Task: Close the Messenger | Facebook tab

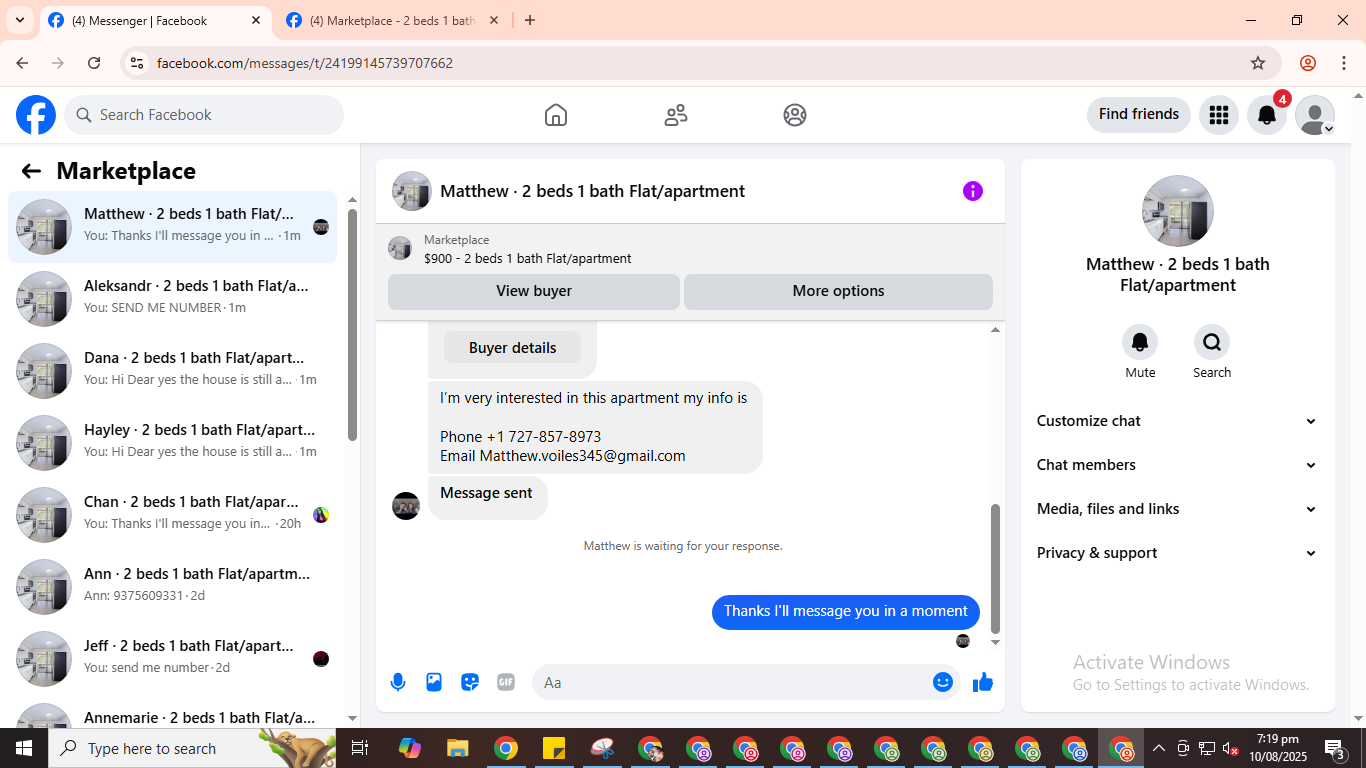Action: pos(256,20)
